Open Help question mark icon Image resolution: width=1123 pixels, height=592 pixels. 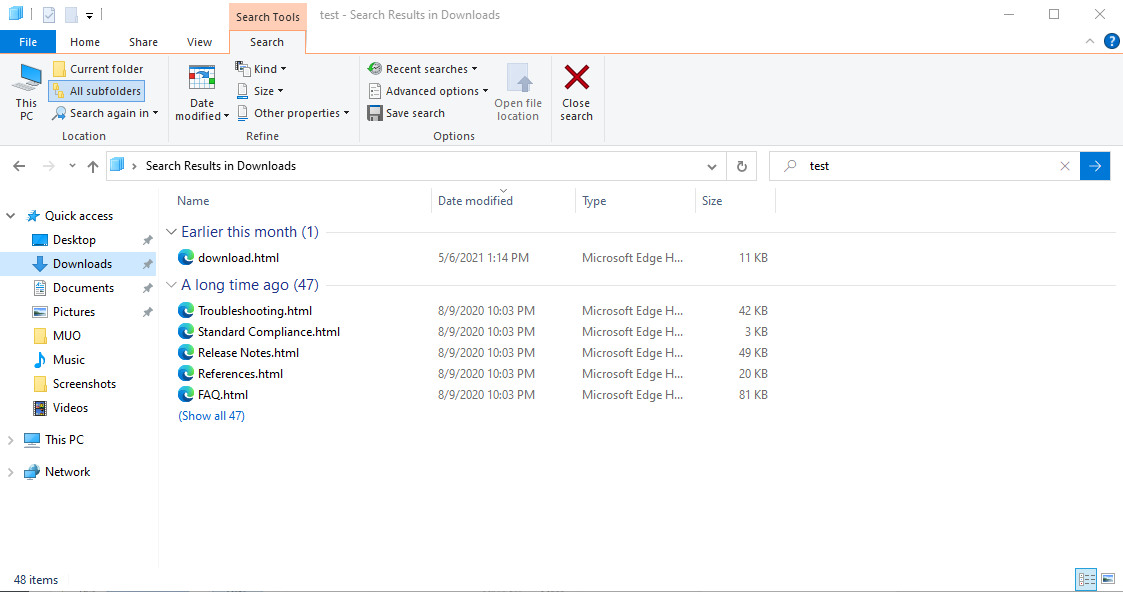tap(1112, 42)
